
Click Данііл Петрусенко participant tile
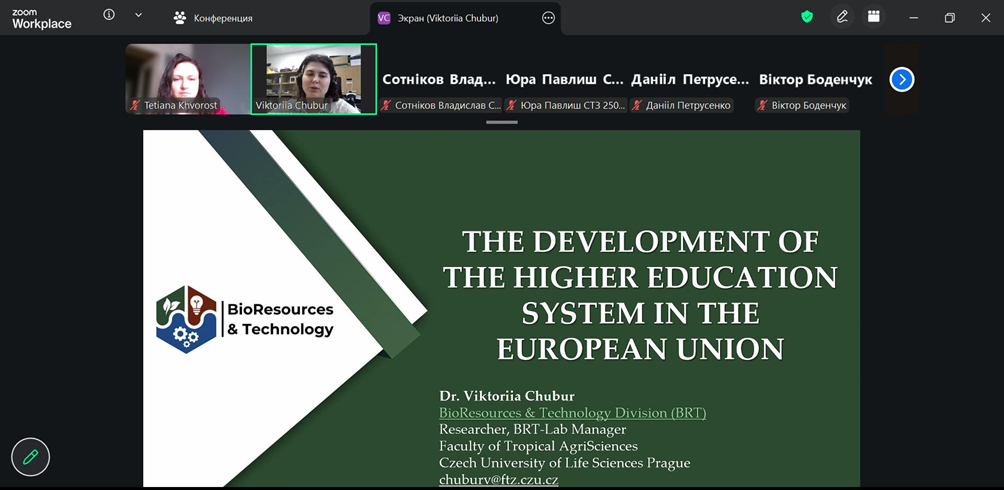point(690,80)
